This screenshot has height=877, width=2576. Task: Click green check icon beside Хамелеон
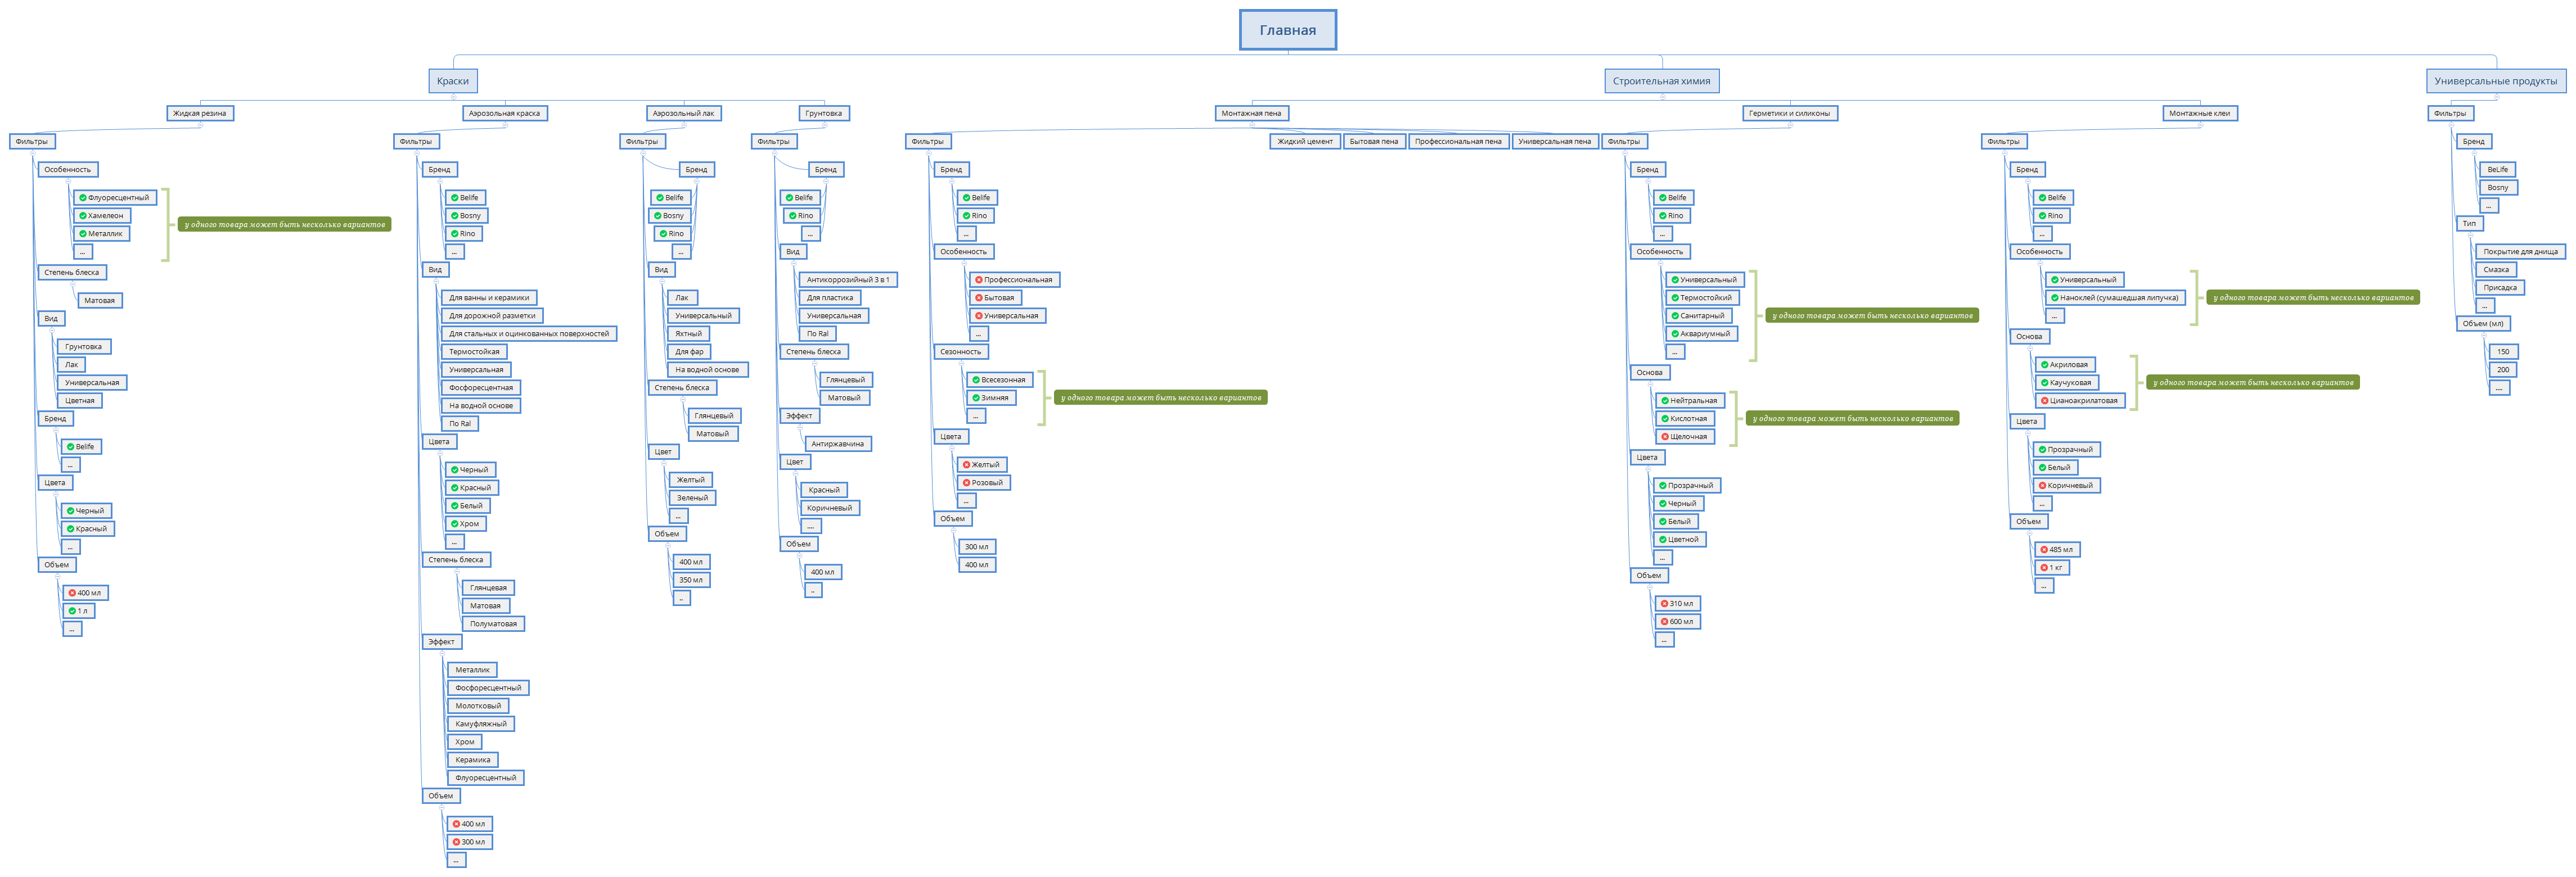pos(82,216)
